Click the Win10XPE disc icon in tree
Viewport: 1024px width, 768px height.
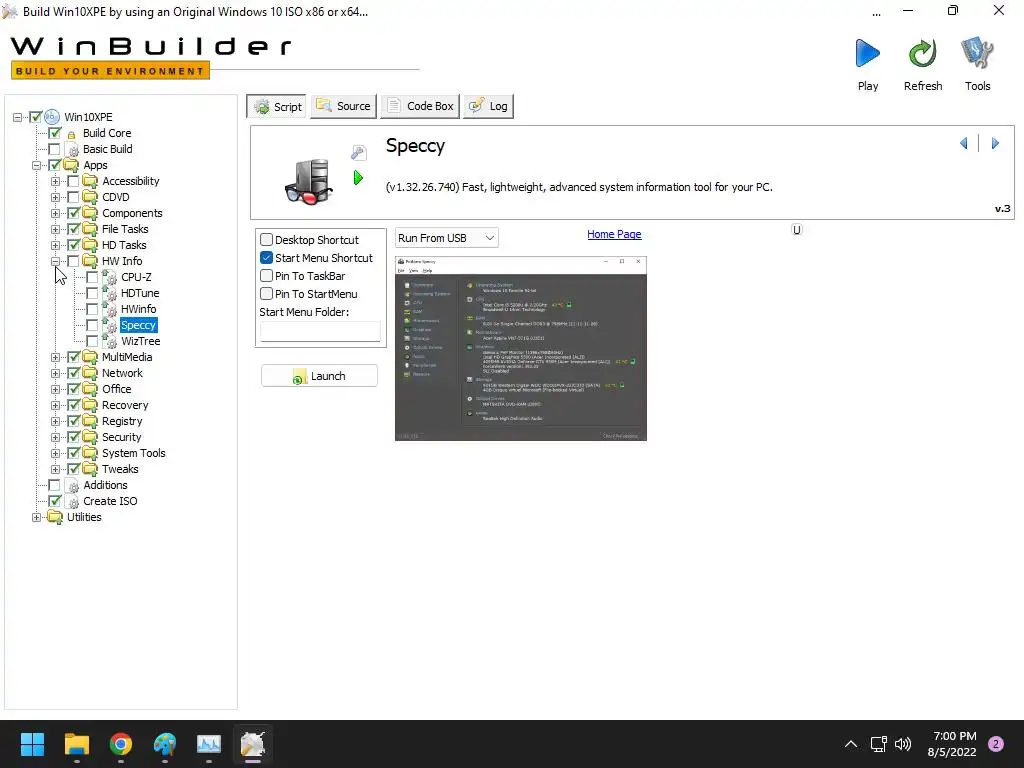52,117
